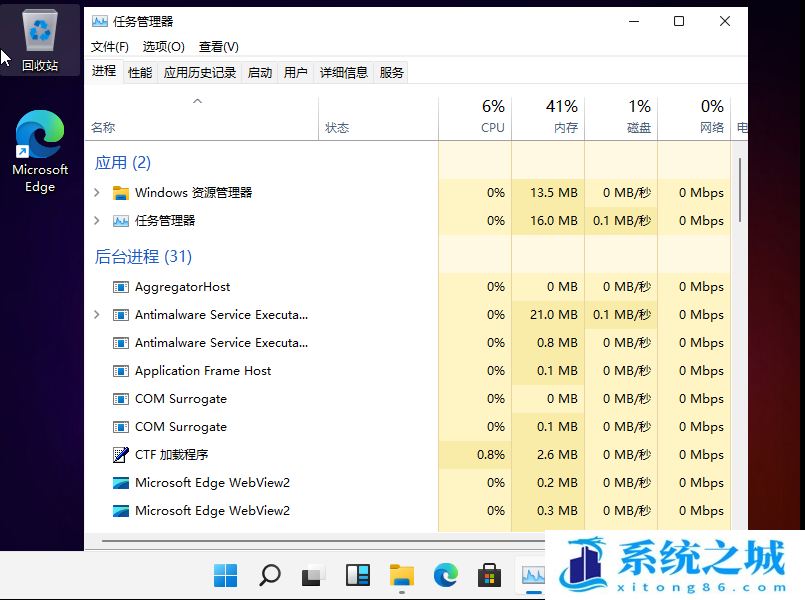The height and width of the screenshot is (600, 805).
Task: Select the second Microsoft Edge WebView2 icon
Action: pos(121,511)
